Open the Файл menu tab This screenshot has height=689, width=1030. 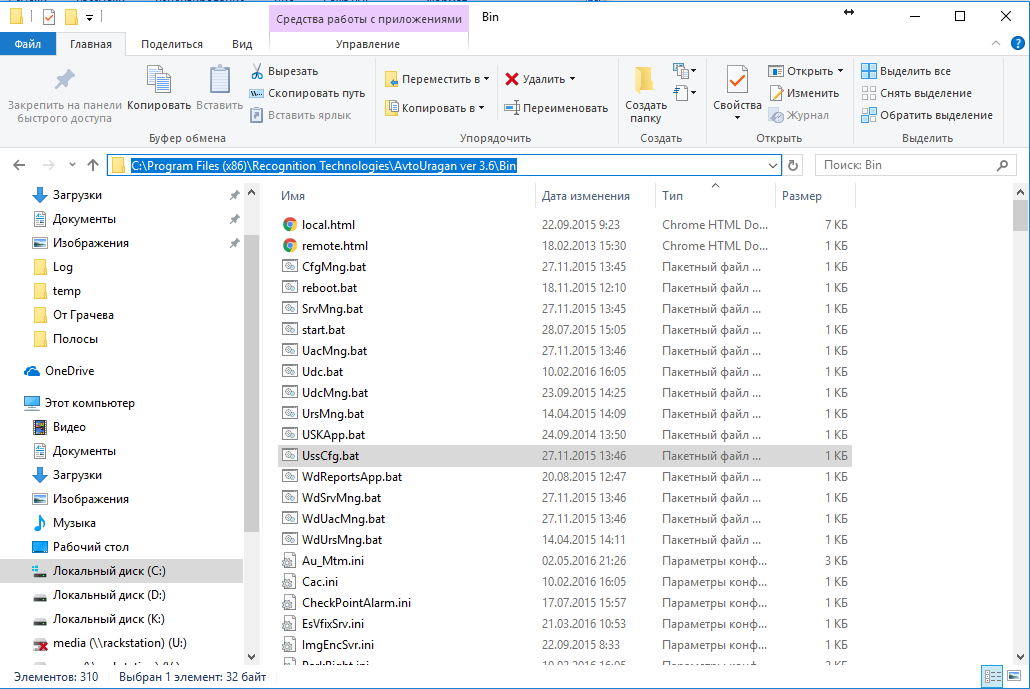click(x=28, y=44)
